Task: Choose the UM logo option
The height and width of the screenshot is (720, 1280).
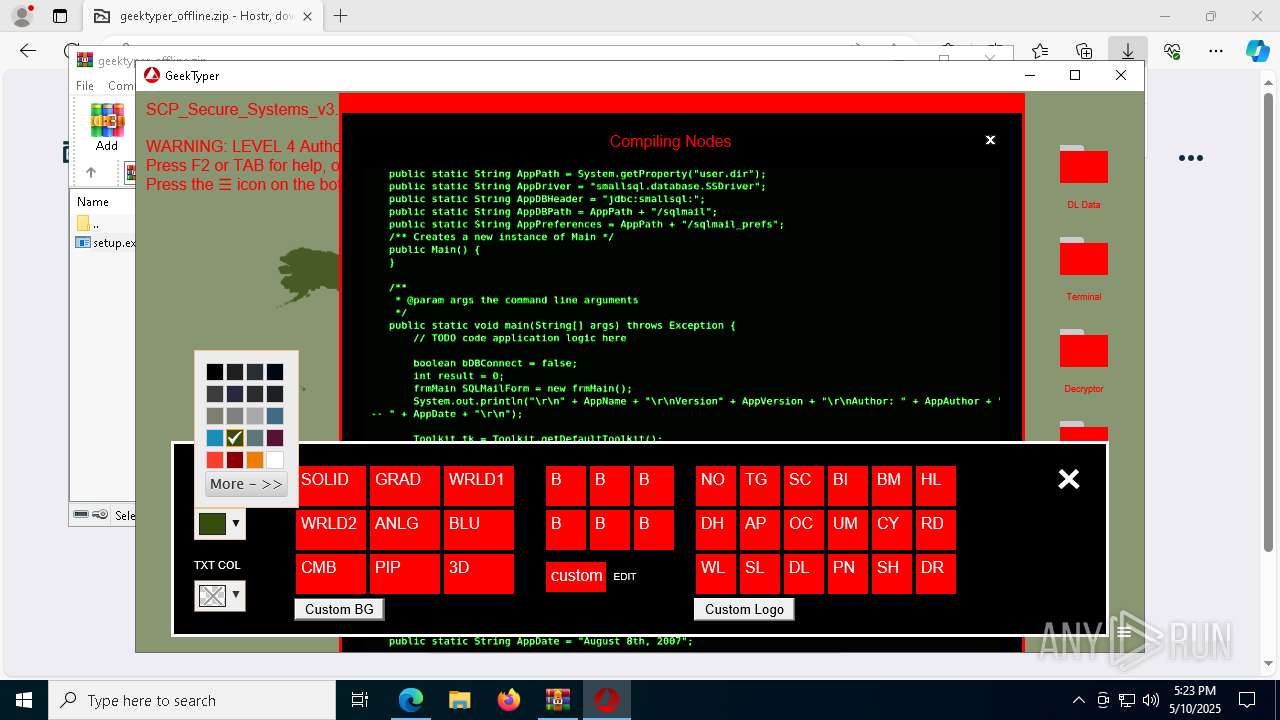Action: pos(848,529)
